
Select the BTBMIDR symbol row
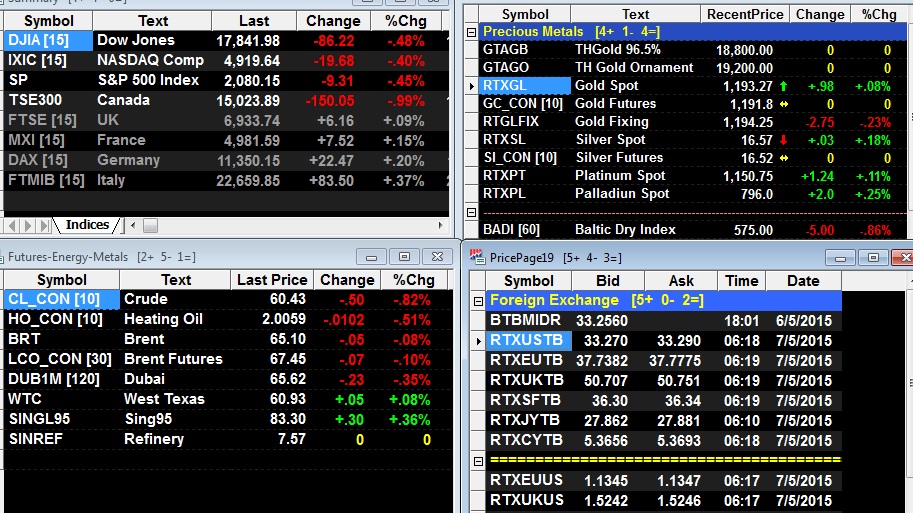pyautogui.click(x=664, y=321)
